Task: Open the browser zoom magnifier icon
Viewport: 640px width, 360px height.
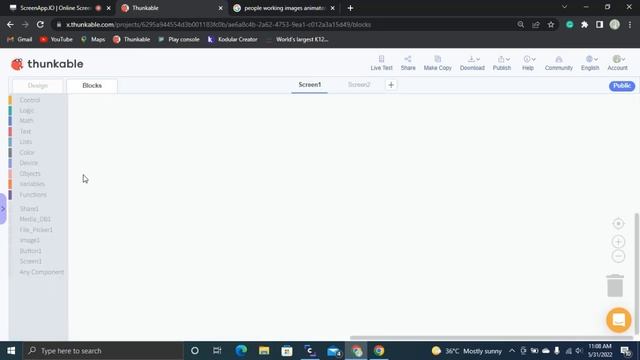Action: pyautogui.click(x=520, y=24)
